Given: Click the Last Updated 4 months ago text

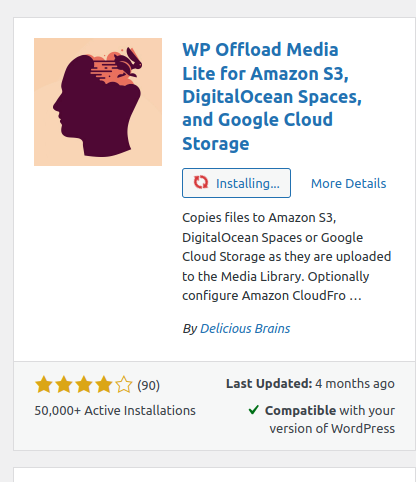Looking at the screenshot, I should (x=310, y=384).
